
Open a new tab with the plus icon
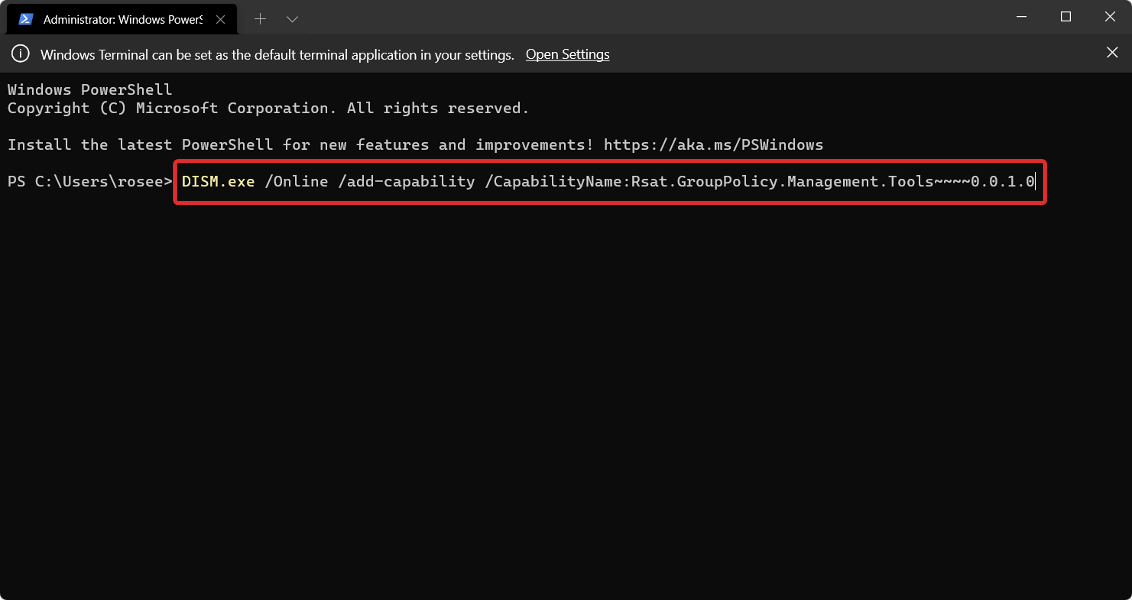point(260,18)
